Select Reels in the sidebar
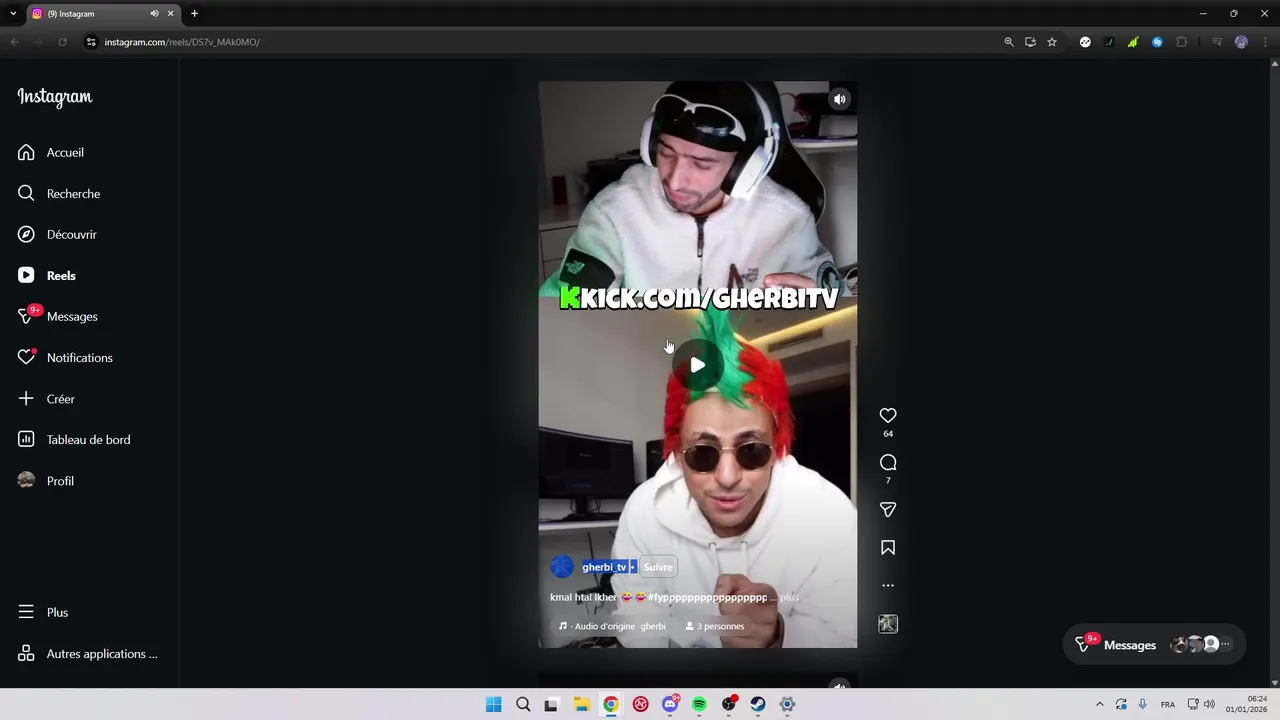 click(47, 275)
